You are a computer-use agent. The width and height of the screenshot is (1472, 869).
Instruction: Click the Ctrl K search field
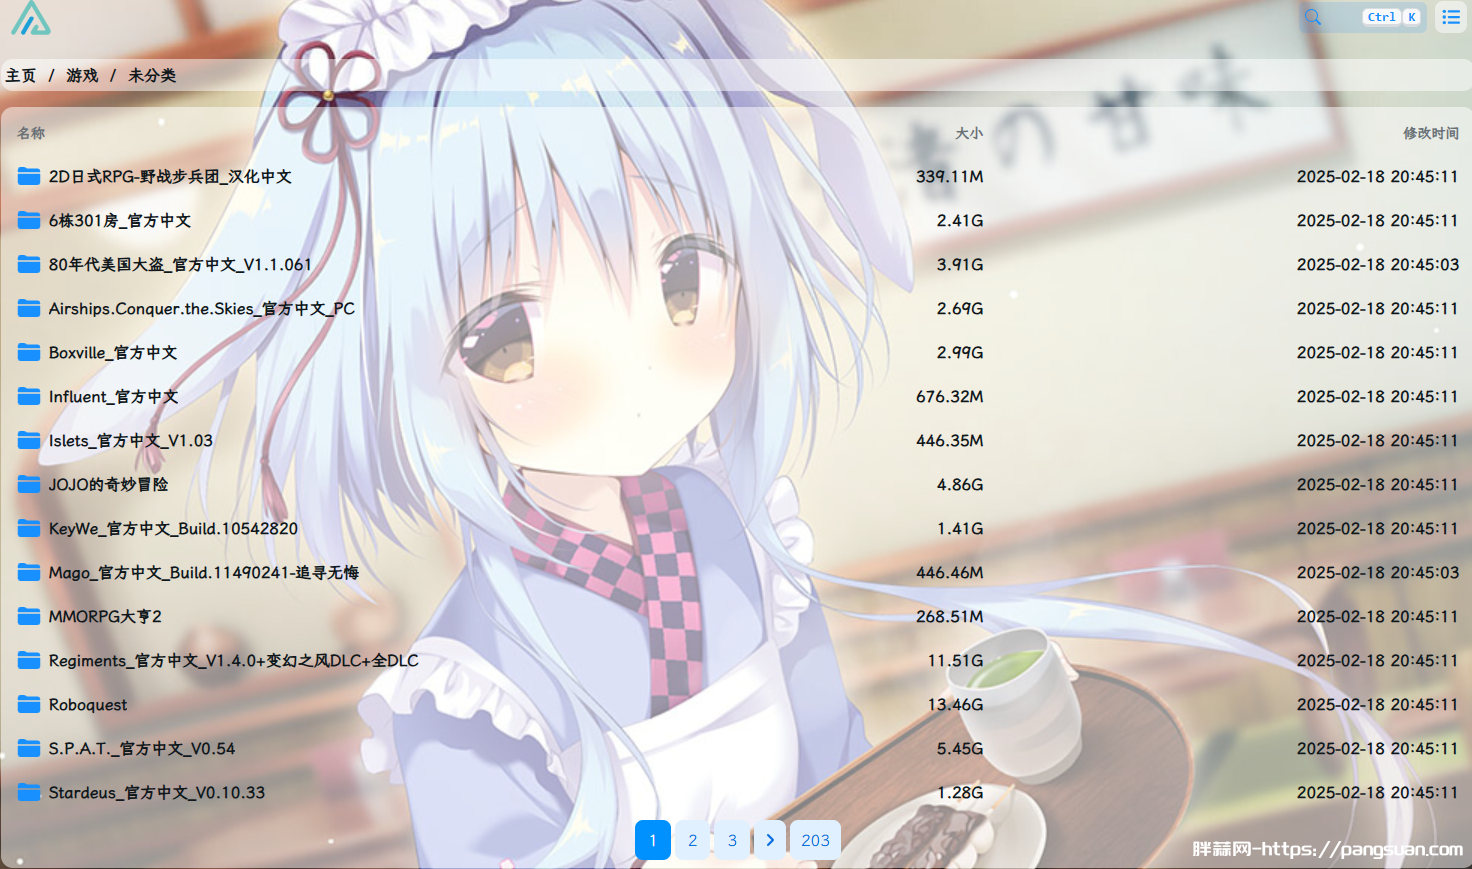click(1365, 17)
